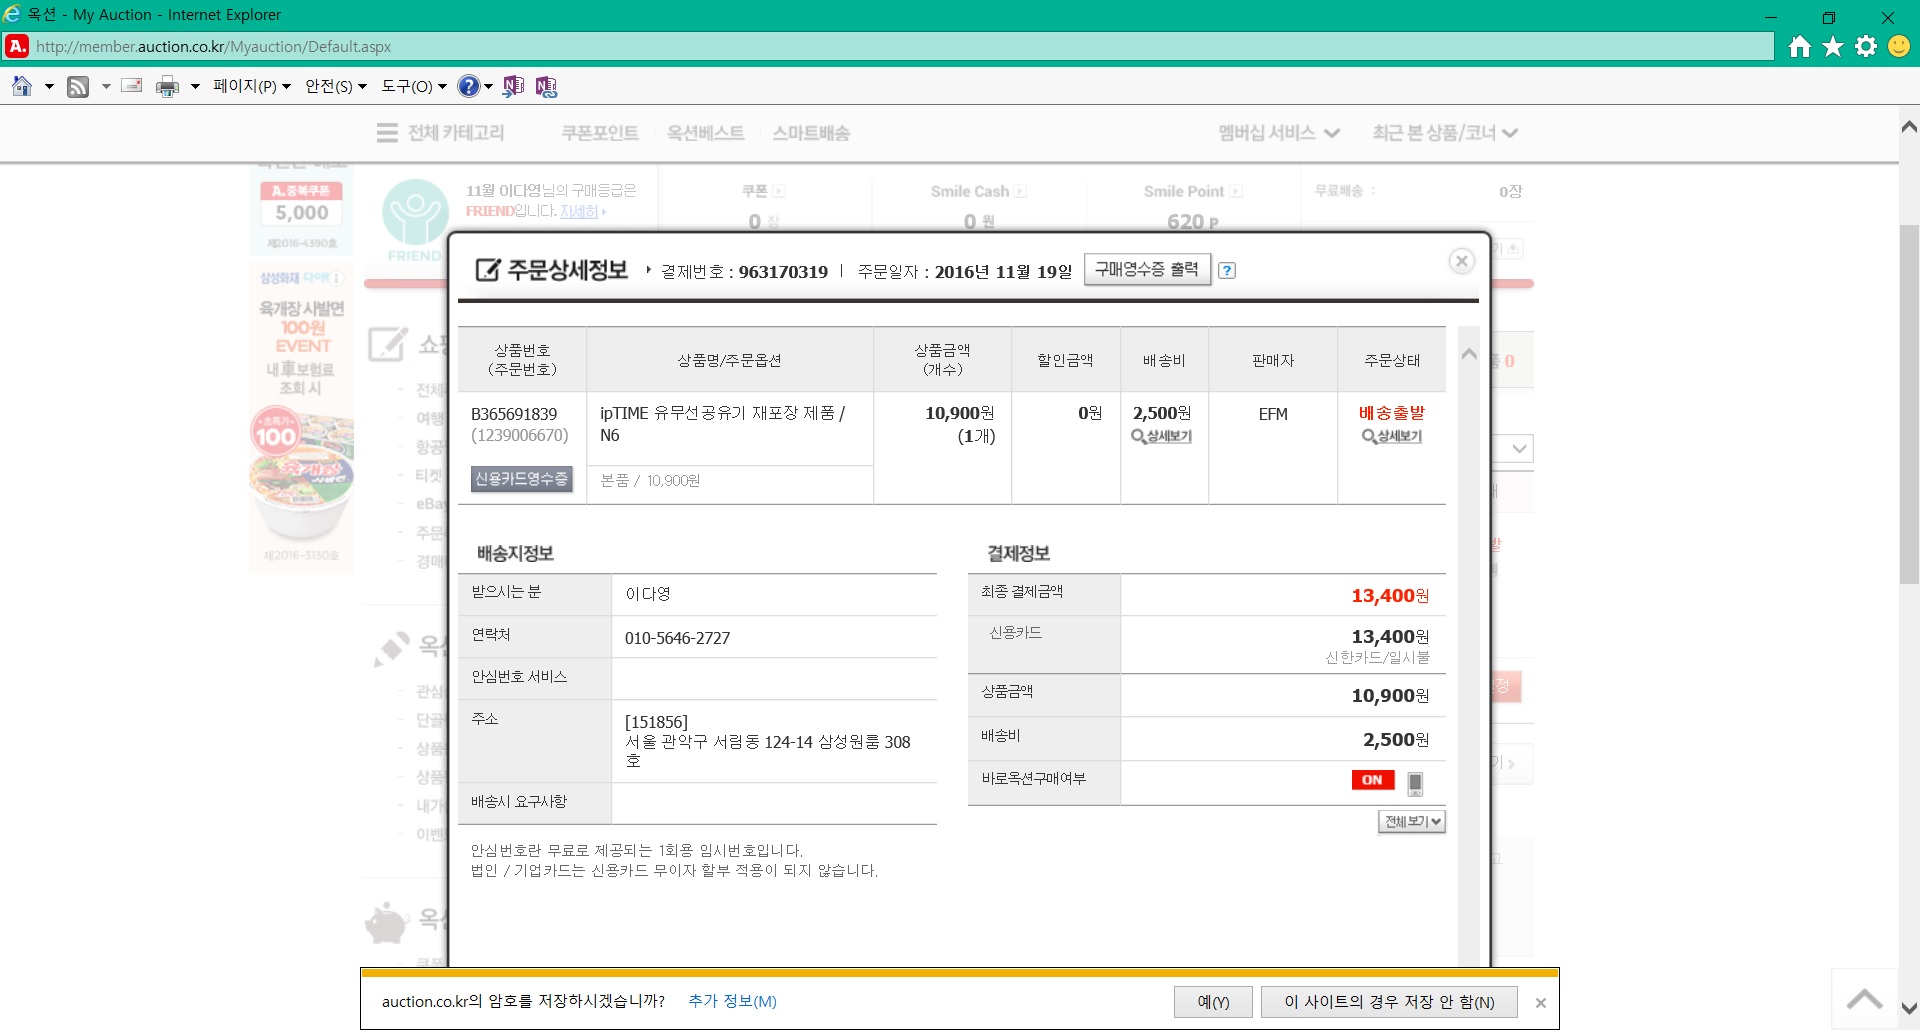
Task: Click the 구매영수증 출력 button
Action: pyautogui.click(x=1147, y=269)
